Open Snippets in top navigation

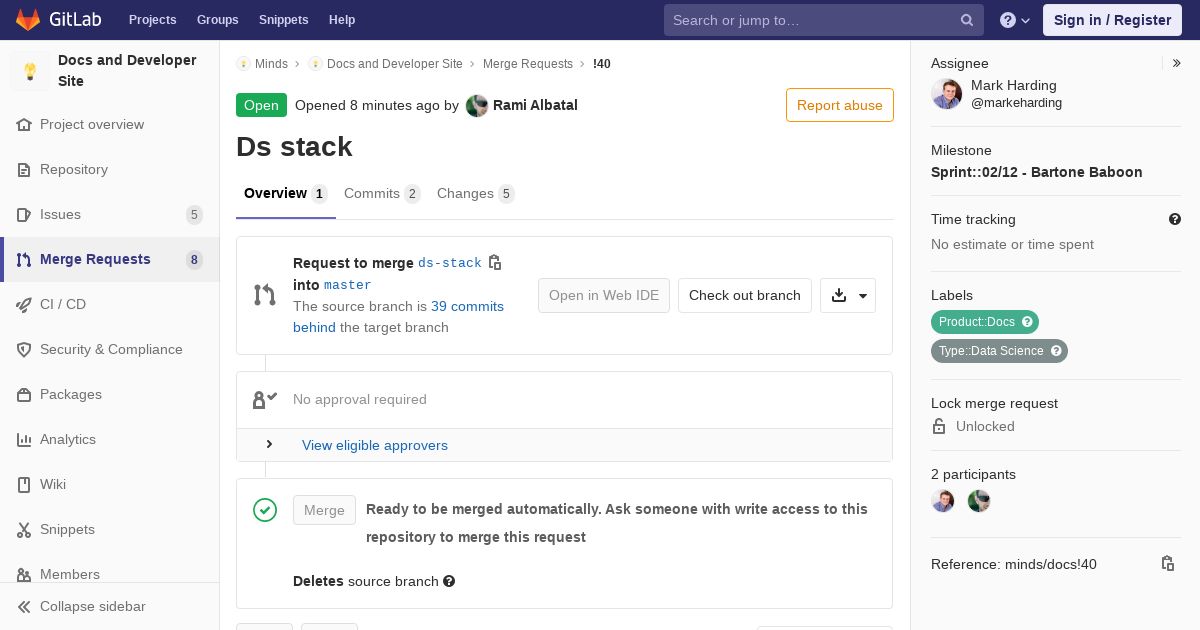click(x=284, y=20)
